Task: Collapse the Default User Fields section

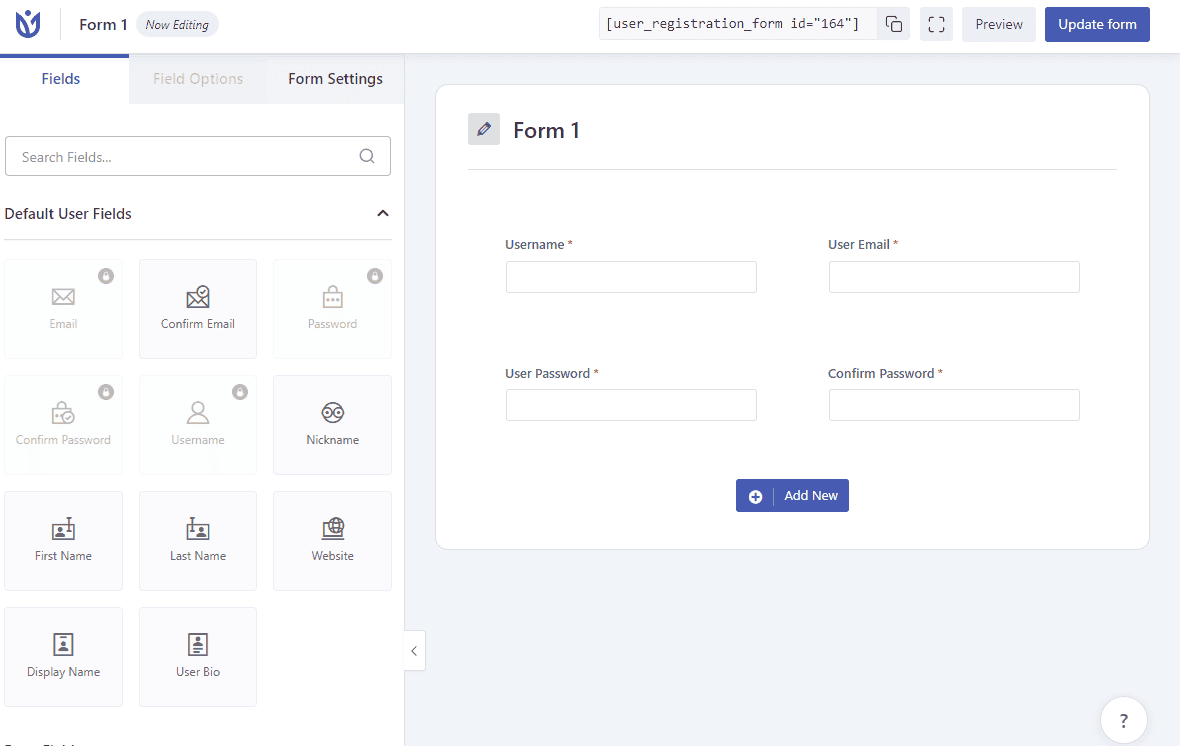Action: (x=382, y=213)
